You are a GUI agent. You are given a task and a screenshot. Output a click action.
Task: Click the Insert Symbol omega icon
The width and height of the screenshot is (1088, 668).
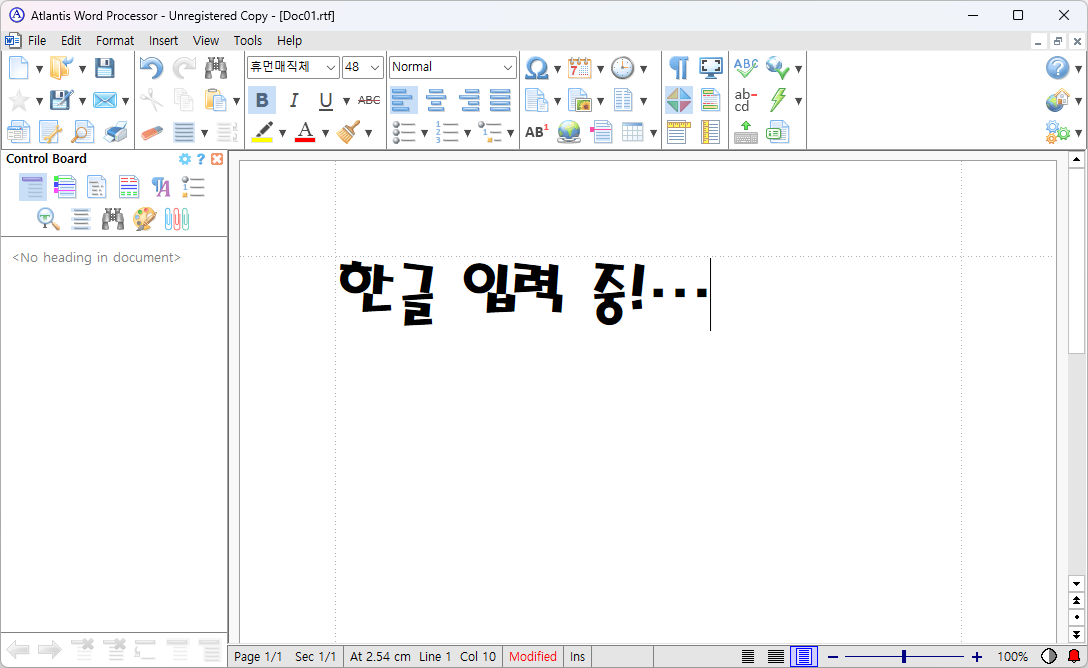tap(537, 68)
